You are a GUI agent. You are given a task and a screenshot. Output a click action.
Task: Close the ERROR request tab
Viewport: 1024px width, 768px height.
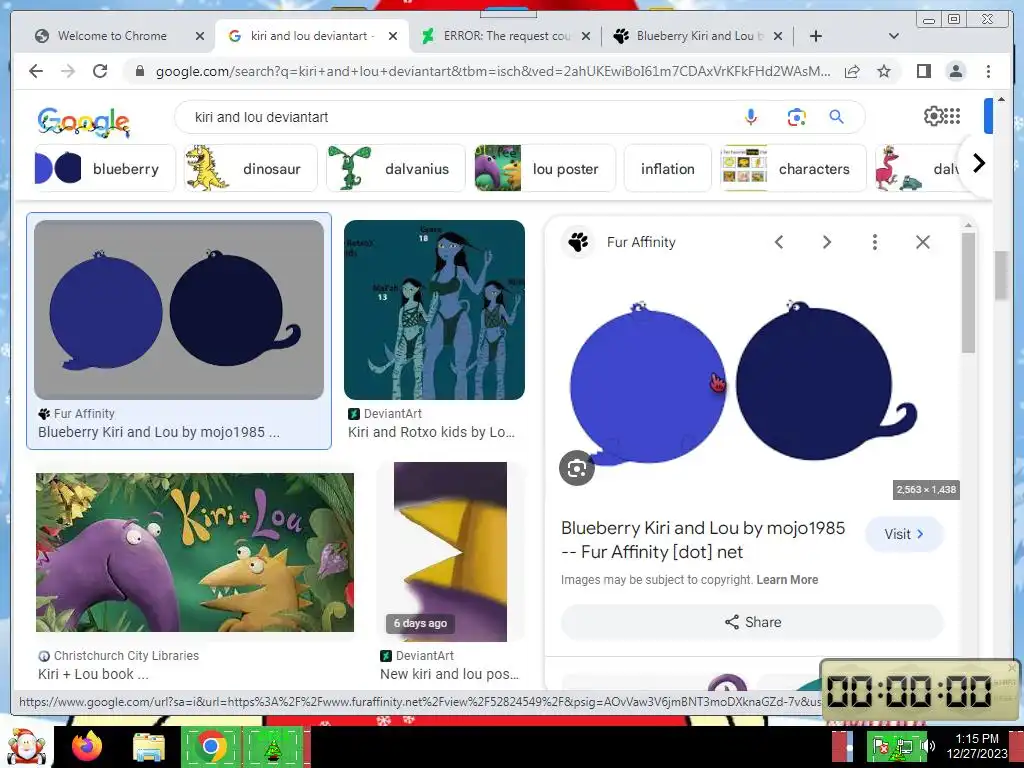[586, 36]
